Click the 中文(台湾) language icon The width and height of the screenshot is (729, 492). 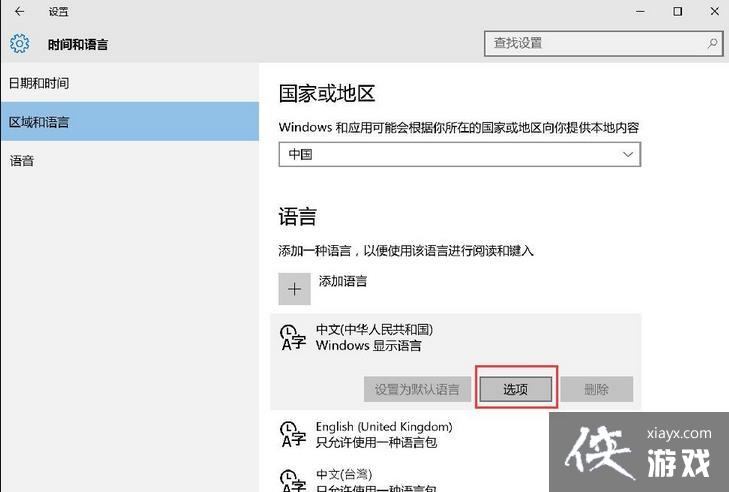pyautogui.click(x=293, y=481)
